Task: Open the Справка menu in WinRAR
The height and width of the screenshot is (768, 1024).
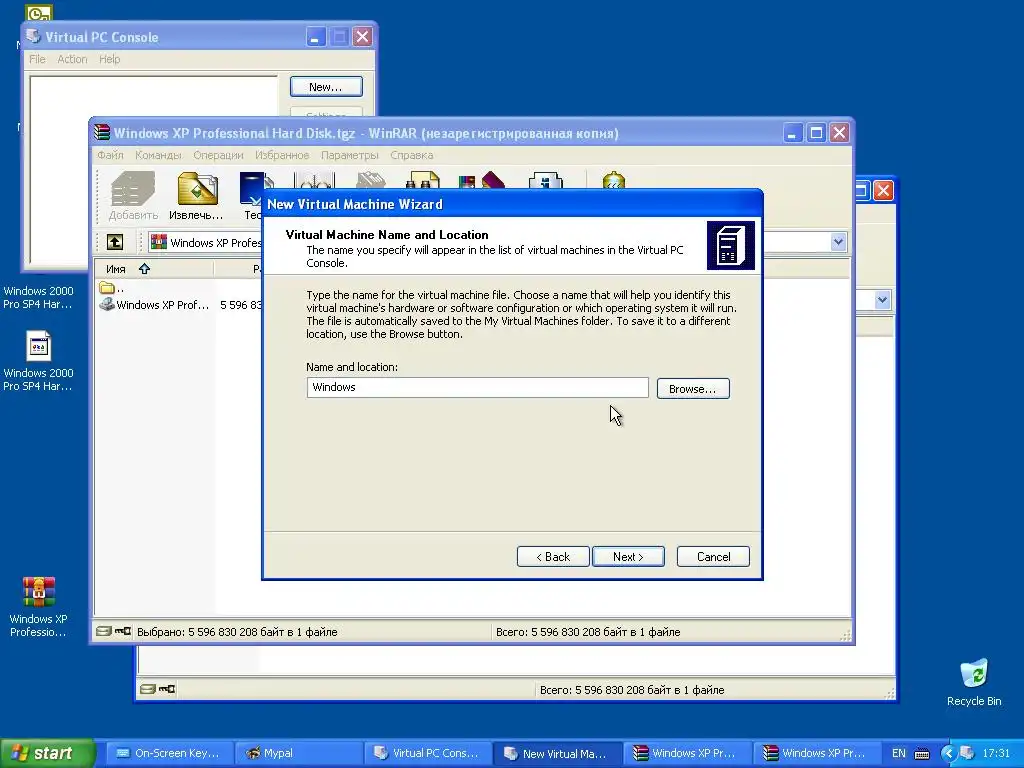Action: coord(411,155)
